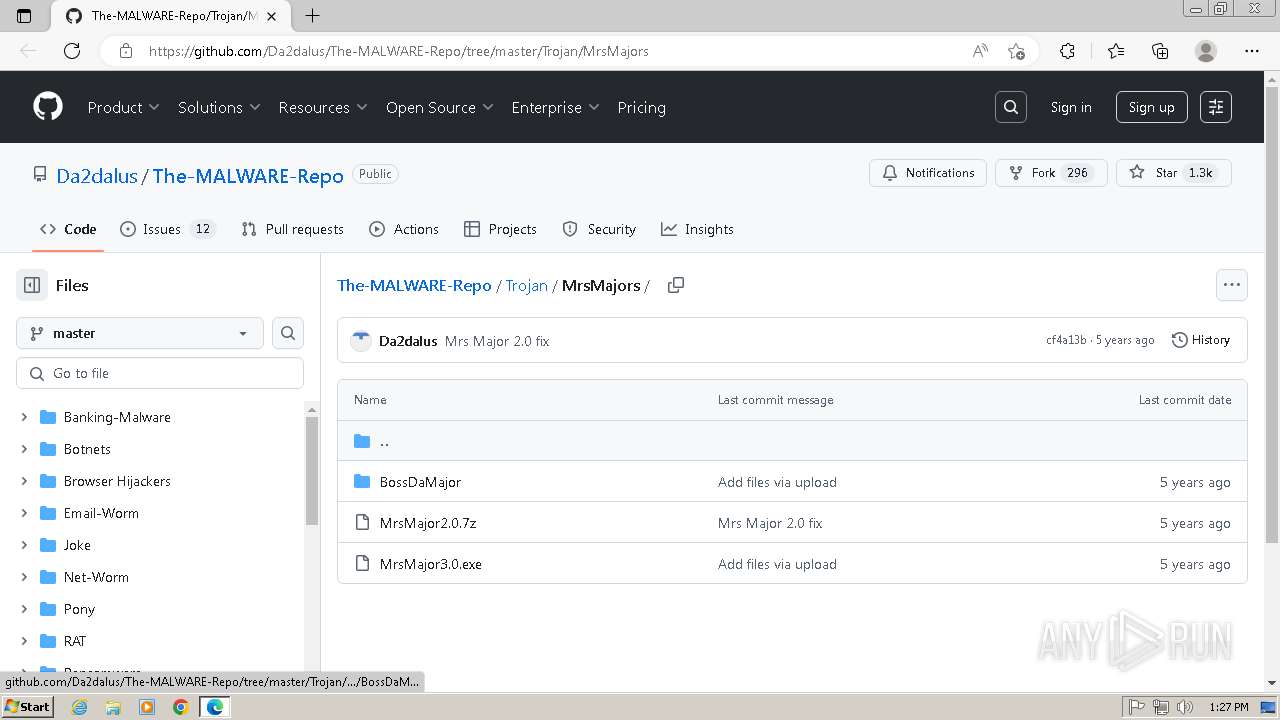Go up to parent directory row
This screenshot has height=720, width=1280.
(x=792, y=441)
